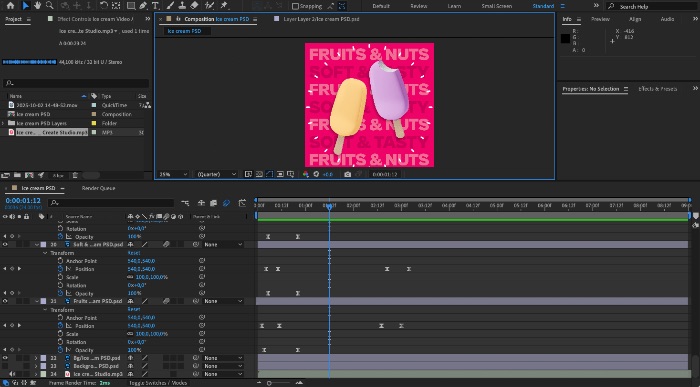Hide layer 20 Soft & Tasty layer

pos(5,245)
